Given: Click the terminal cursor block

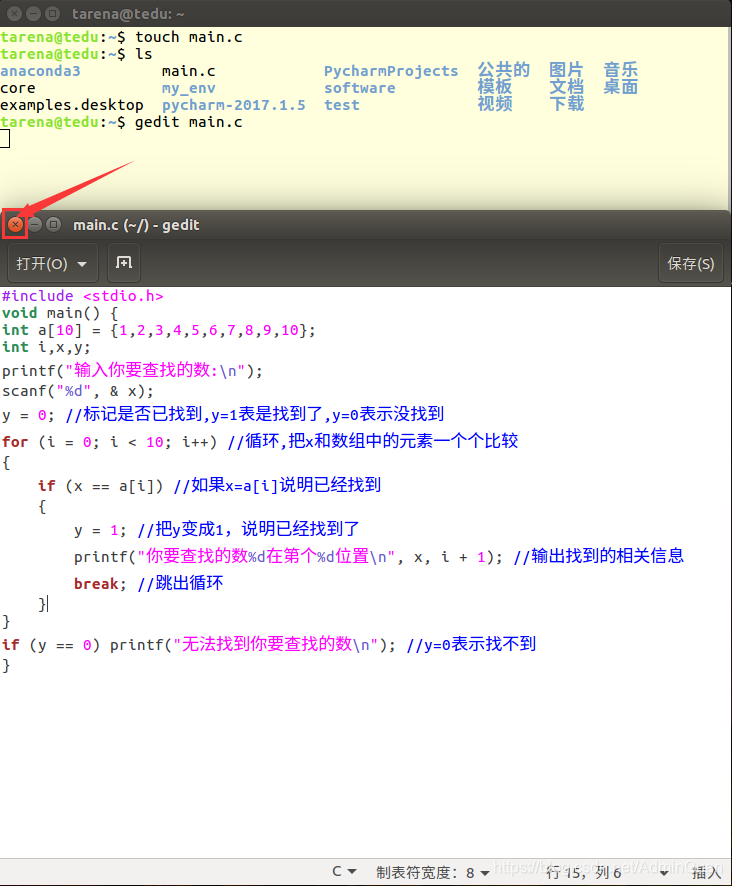Looking at the screenshot, I should point(5,139).
